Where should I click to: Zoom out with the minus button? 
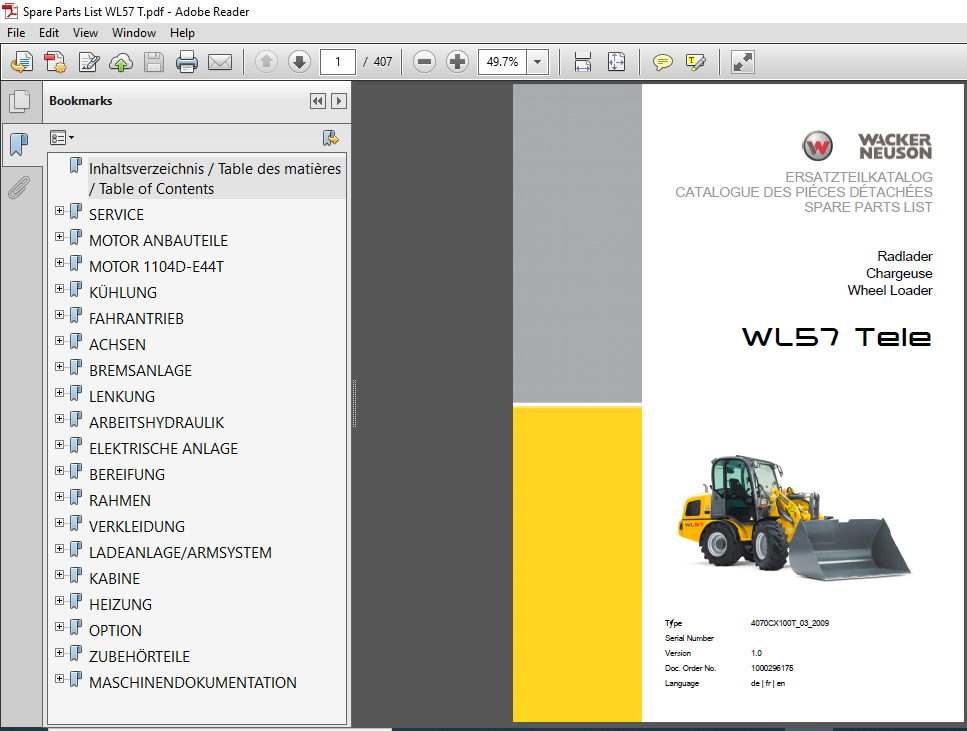coord(424,62)
